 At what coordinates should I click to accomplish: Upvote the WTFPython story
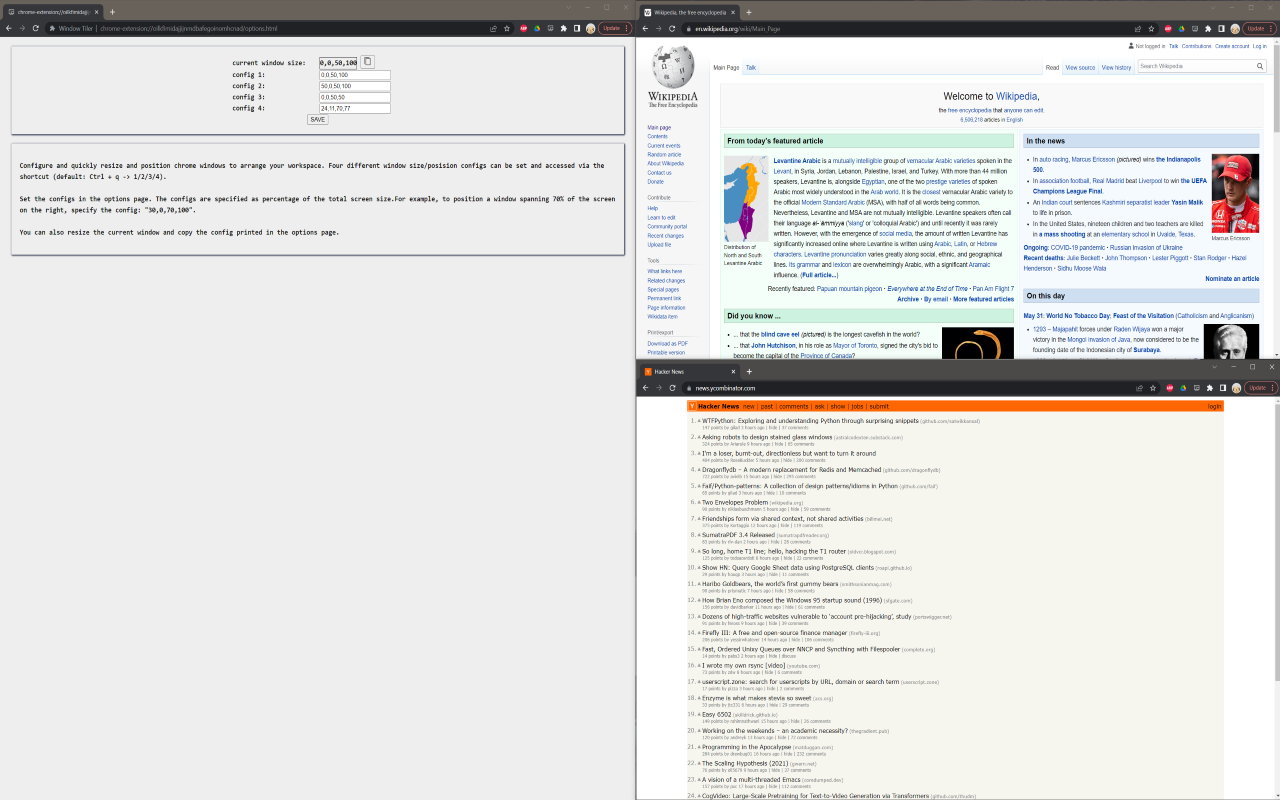pos(699,421)
